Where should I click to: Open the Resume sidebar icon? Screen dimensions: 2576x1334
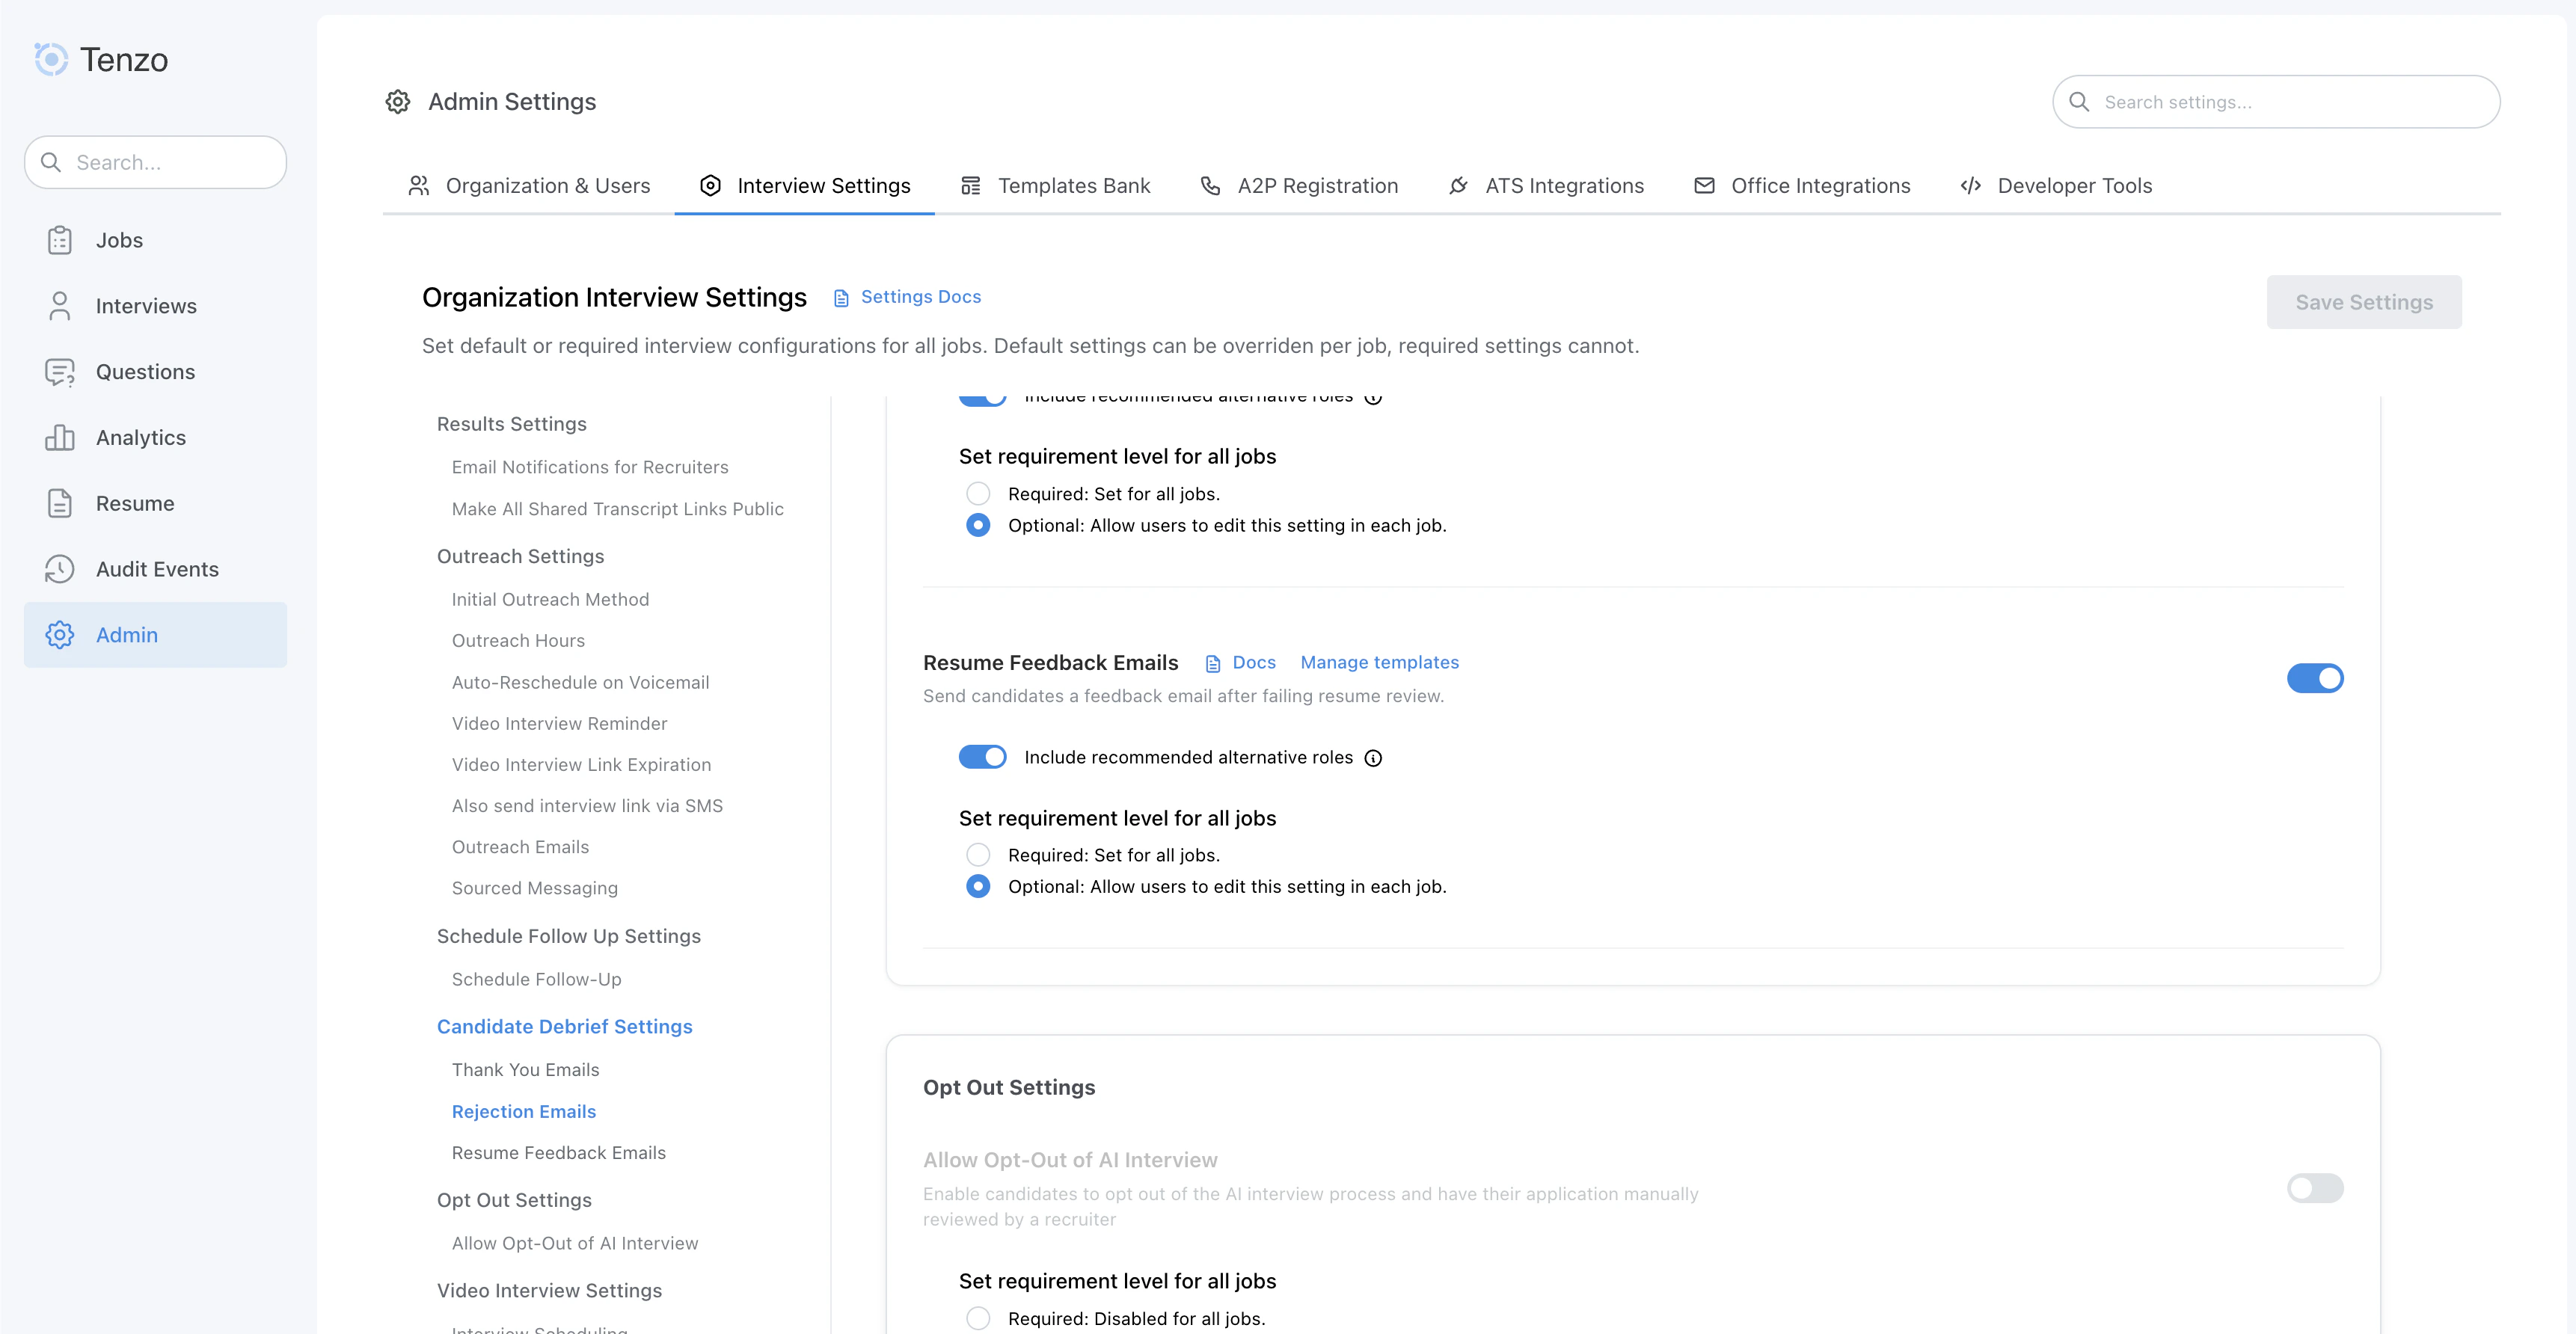point(60,503)
